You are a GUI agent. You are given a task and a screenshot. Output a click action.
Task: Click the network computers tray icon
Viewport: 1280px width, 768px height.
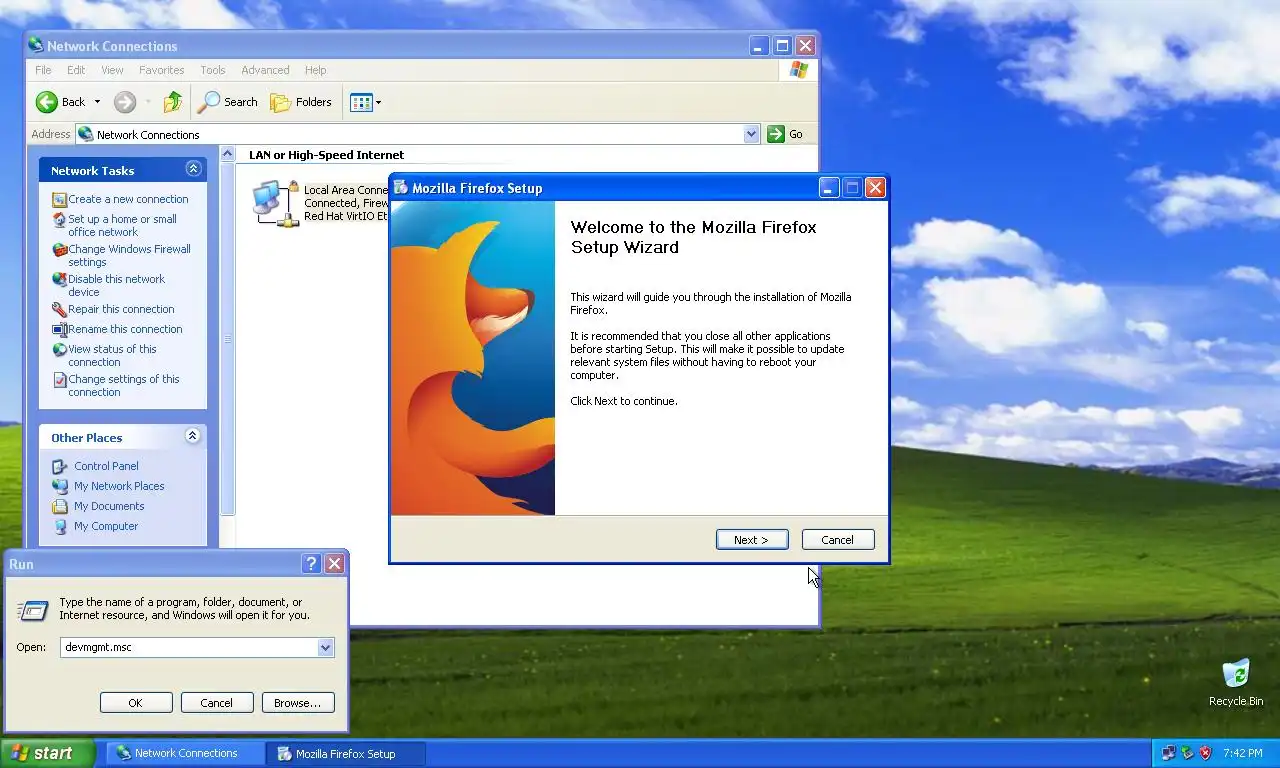tap(1168, 753)
